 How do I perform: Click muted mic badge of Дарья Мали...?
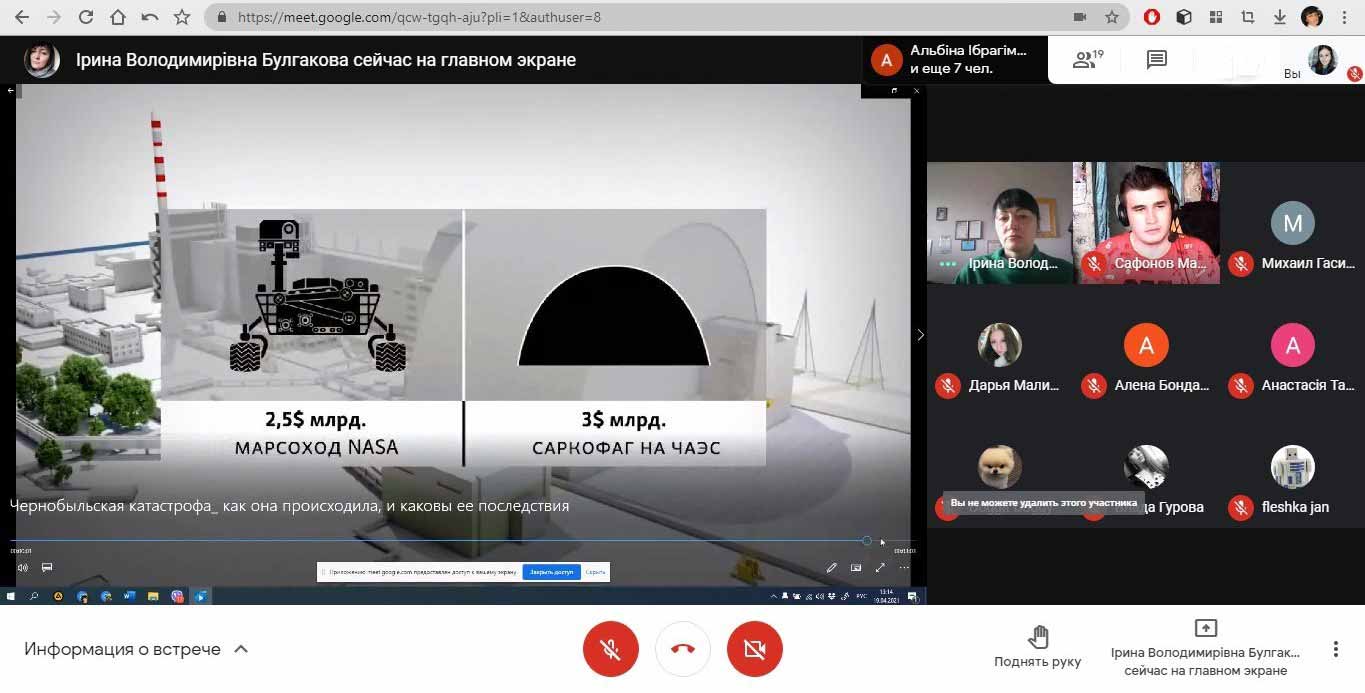click(948, 385)
